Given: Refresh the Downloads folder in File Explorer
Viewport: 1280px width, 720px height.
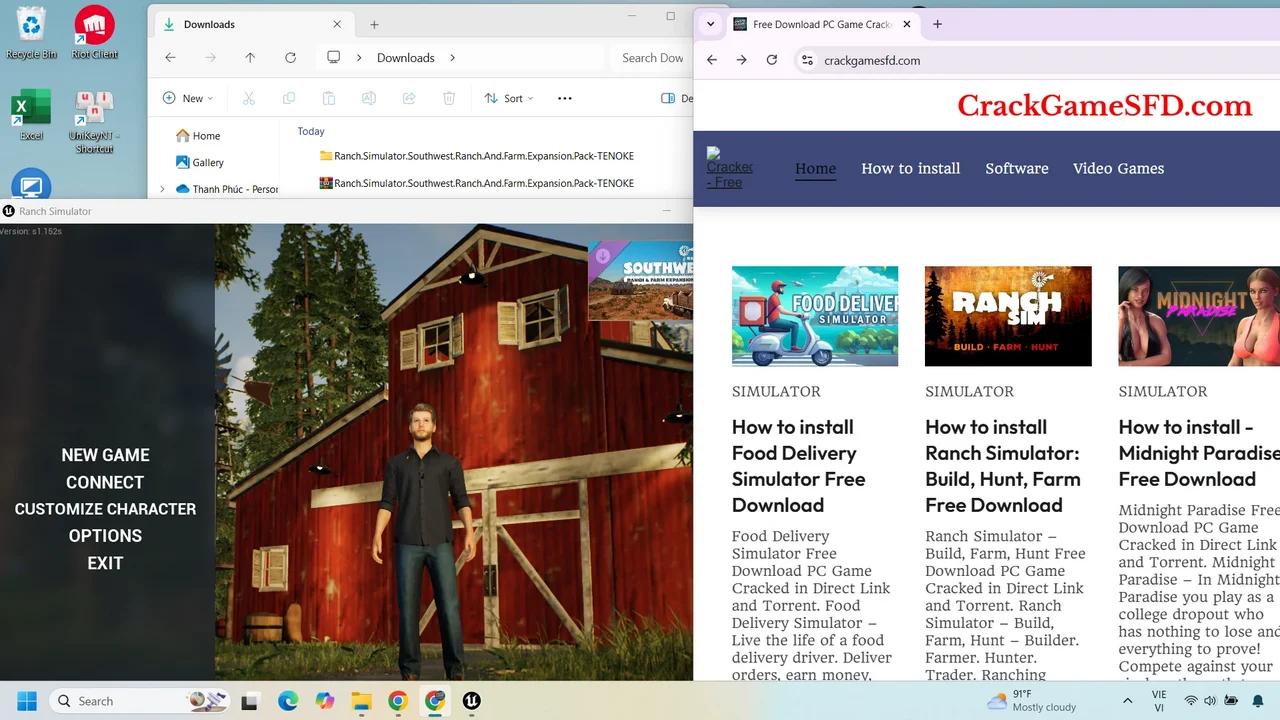Looking at the screenshot, I should point(290,58).
